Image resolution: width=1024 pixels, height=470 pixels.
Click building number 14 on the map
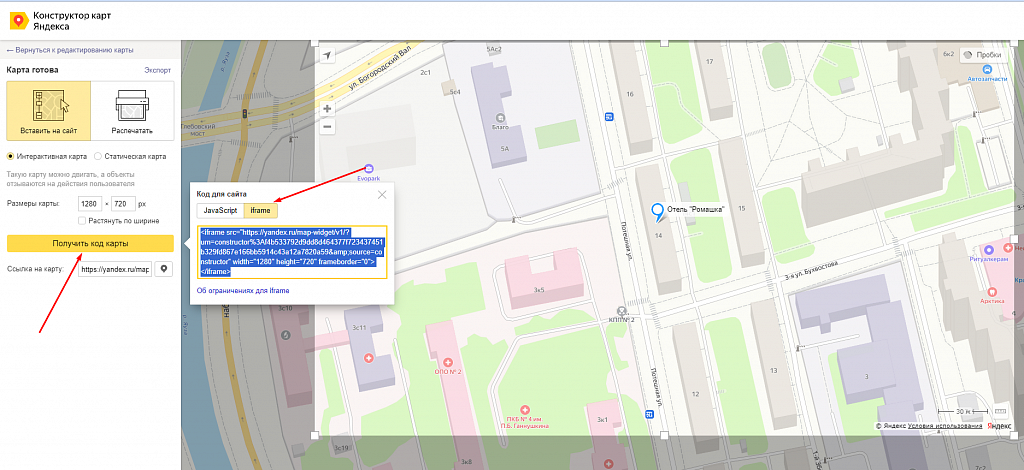pyautogui.click(x=659, y=235)
